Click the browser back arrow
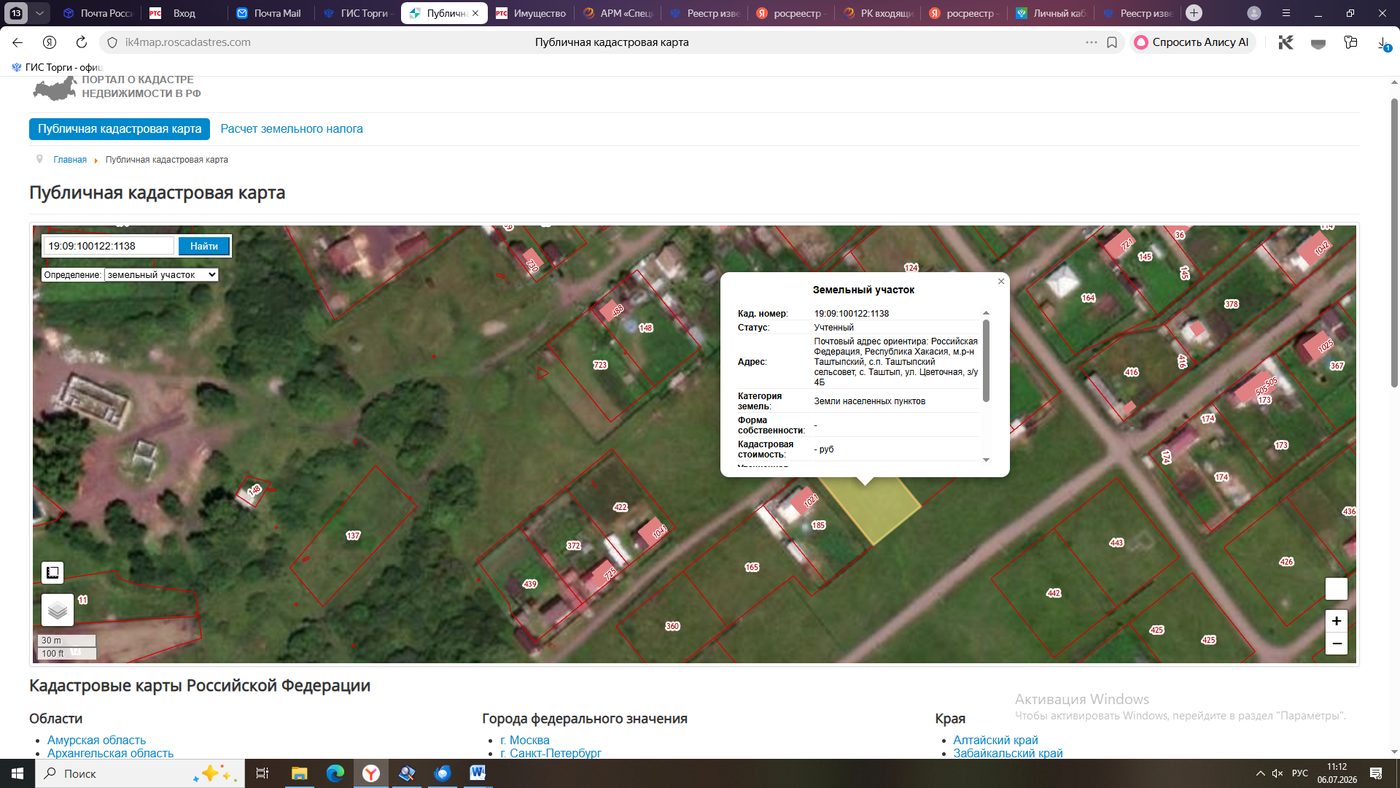1400x788 pixels. click(x=17, y=42)
